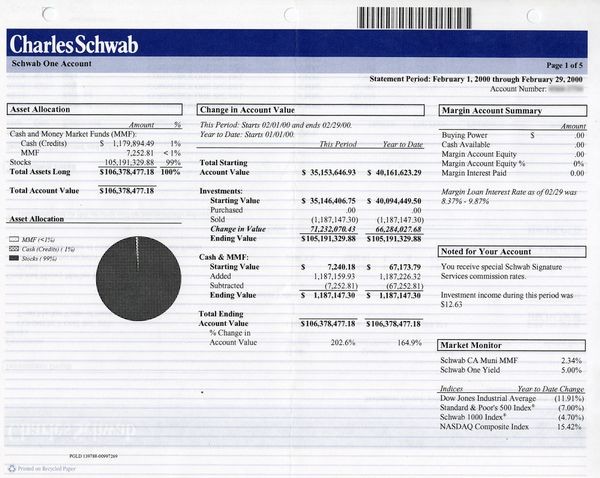This screenshot has width=600, height=478.
Task: Click the "Total Account Value" label
Action: (44, 191)
